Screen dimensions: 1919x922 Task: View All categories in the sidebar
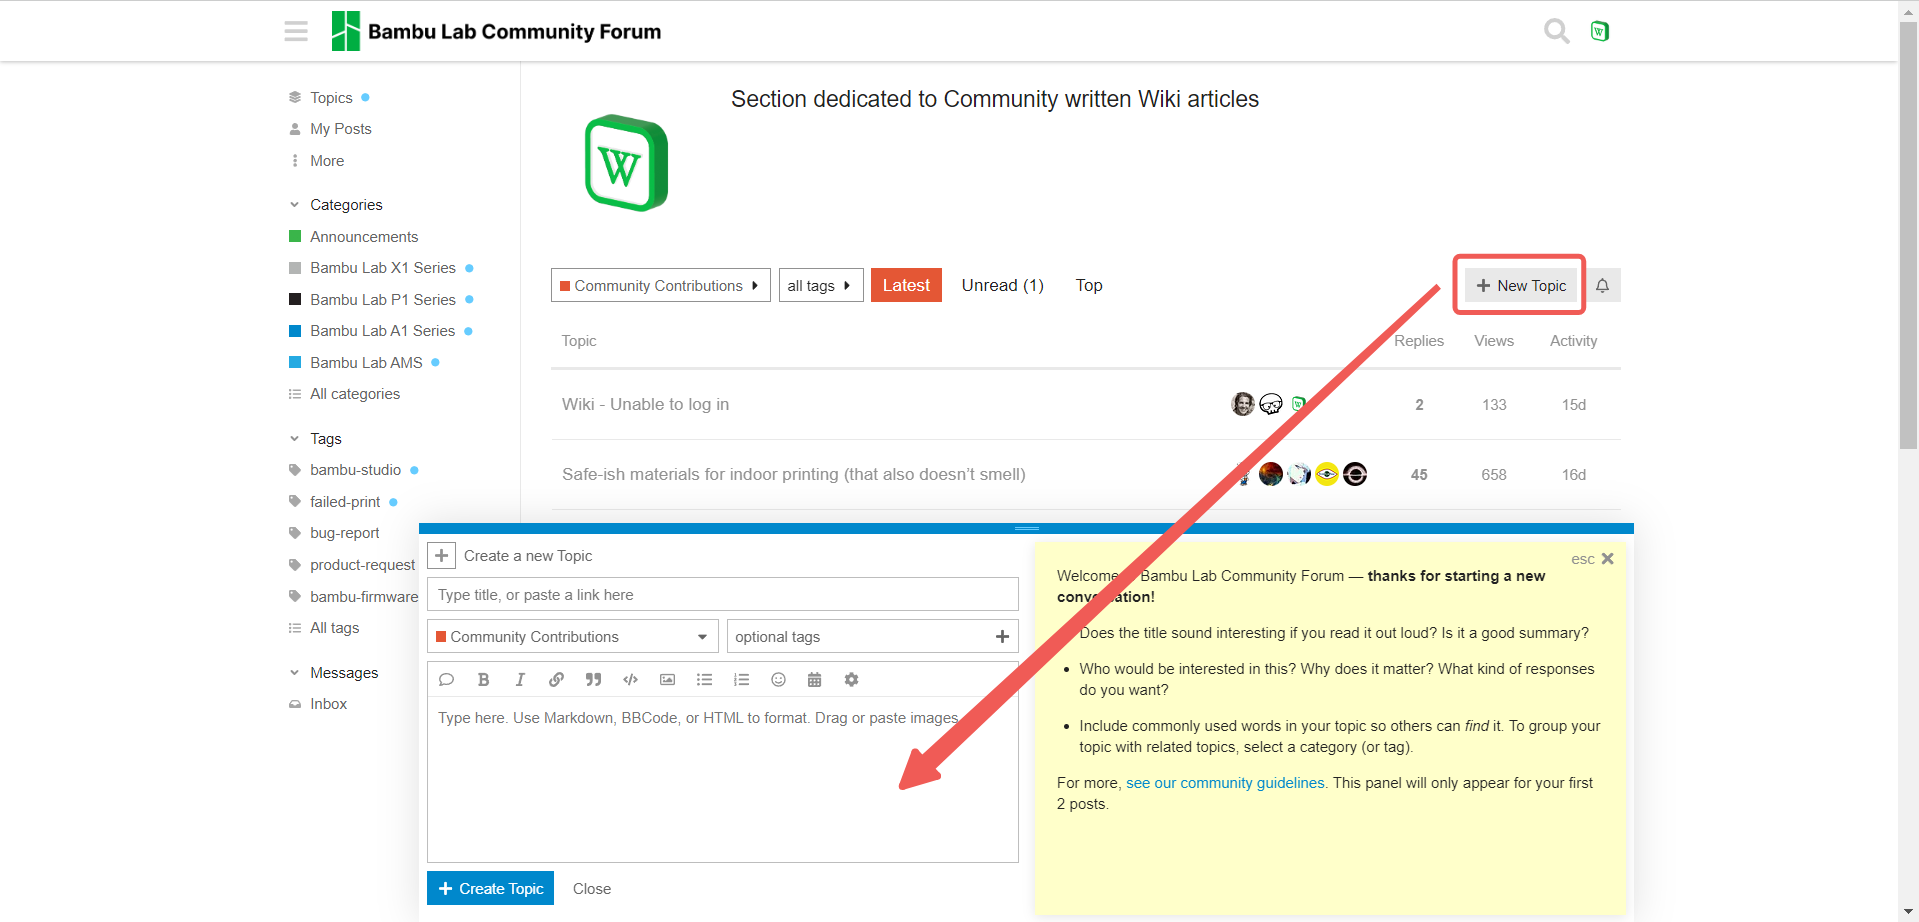(344, 394)
